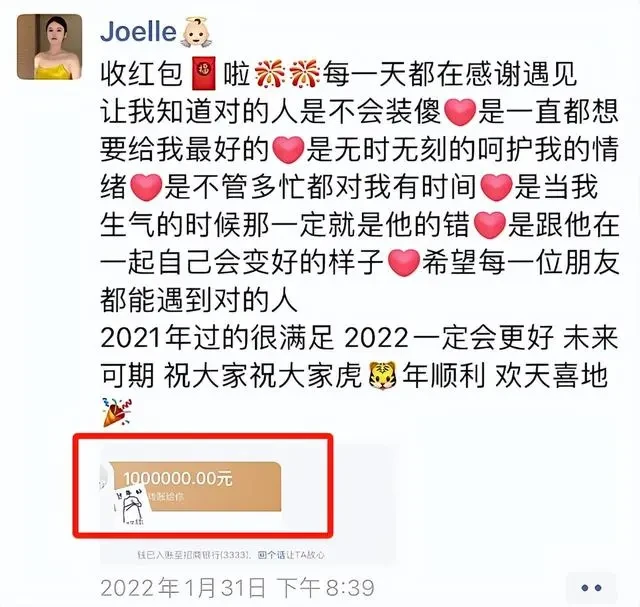Open Joelle's profile photo avatar
The image size is (640, 607).
(x=49, y=47)
